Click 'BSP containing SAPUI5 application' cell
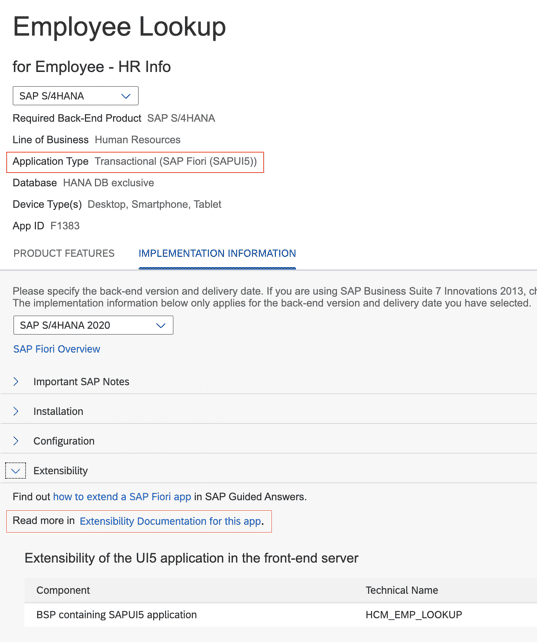This screenshot has height=642, width=537. [117, 615]
